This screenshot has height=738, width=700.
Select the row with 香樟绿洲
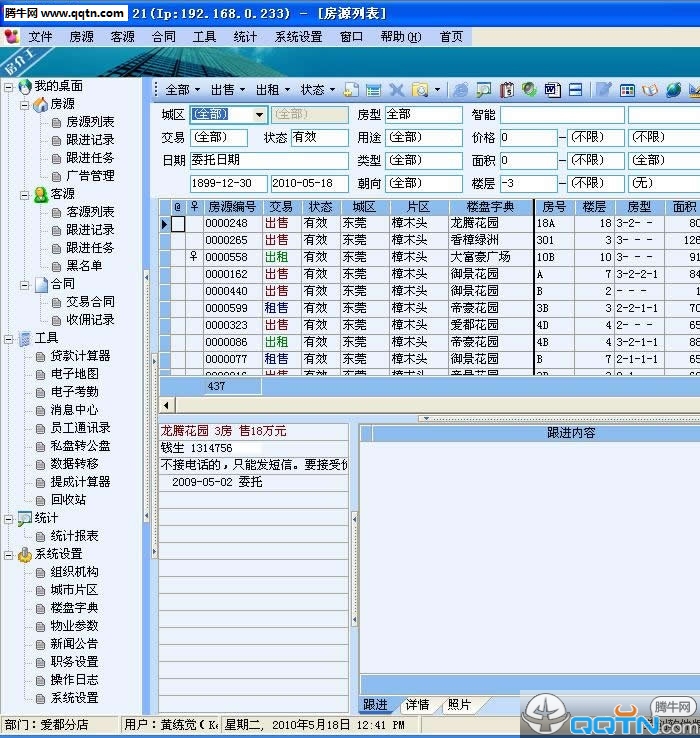[429, 241]
